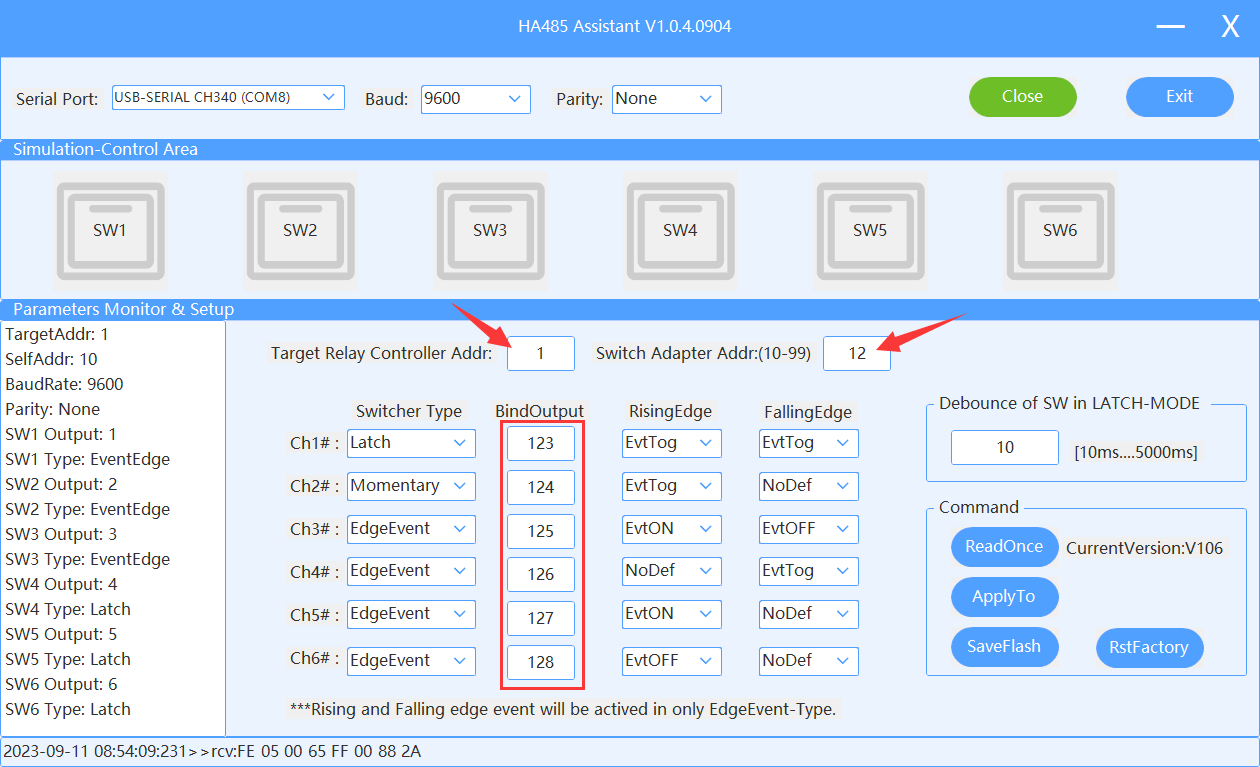Click the Debounce time input field
Image resolution: width=1260 pixels, height=767 pixels.
point(1004,448)
